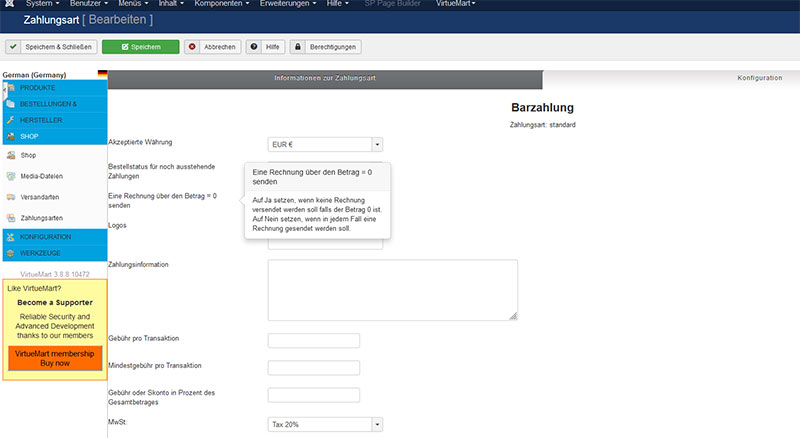Expand the Konfiguration sidebar section

point(45,237)
